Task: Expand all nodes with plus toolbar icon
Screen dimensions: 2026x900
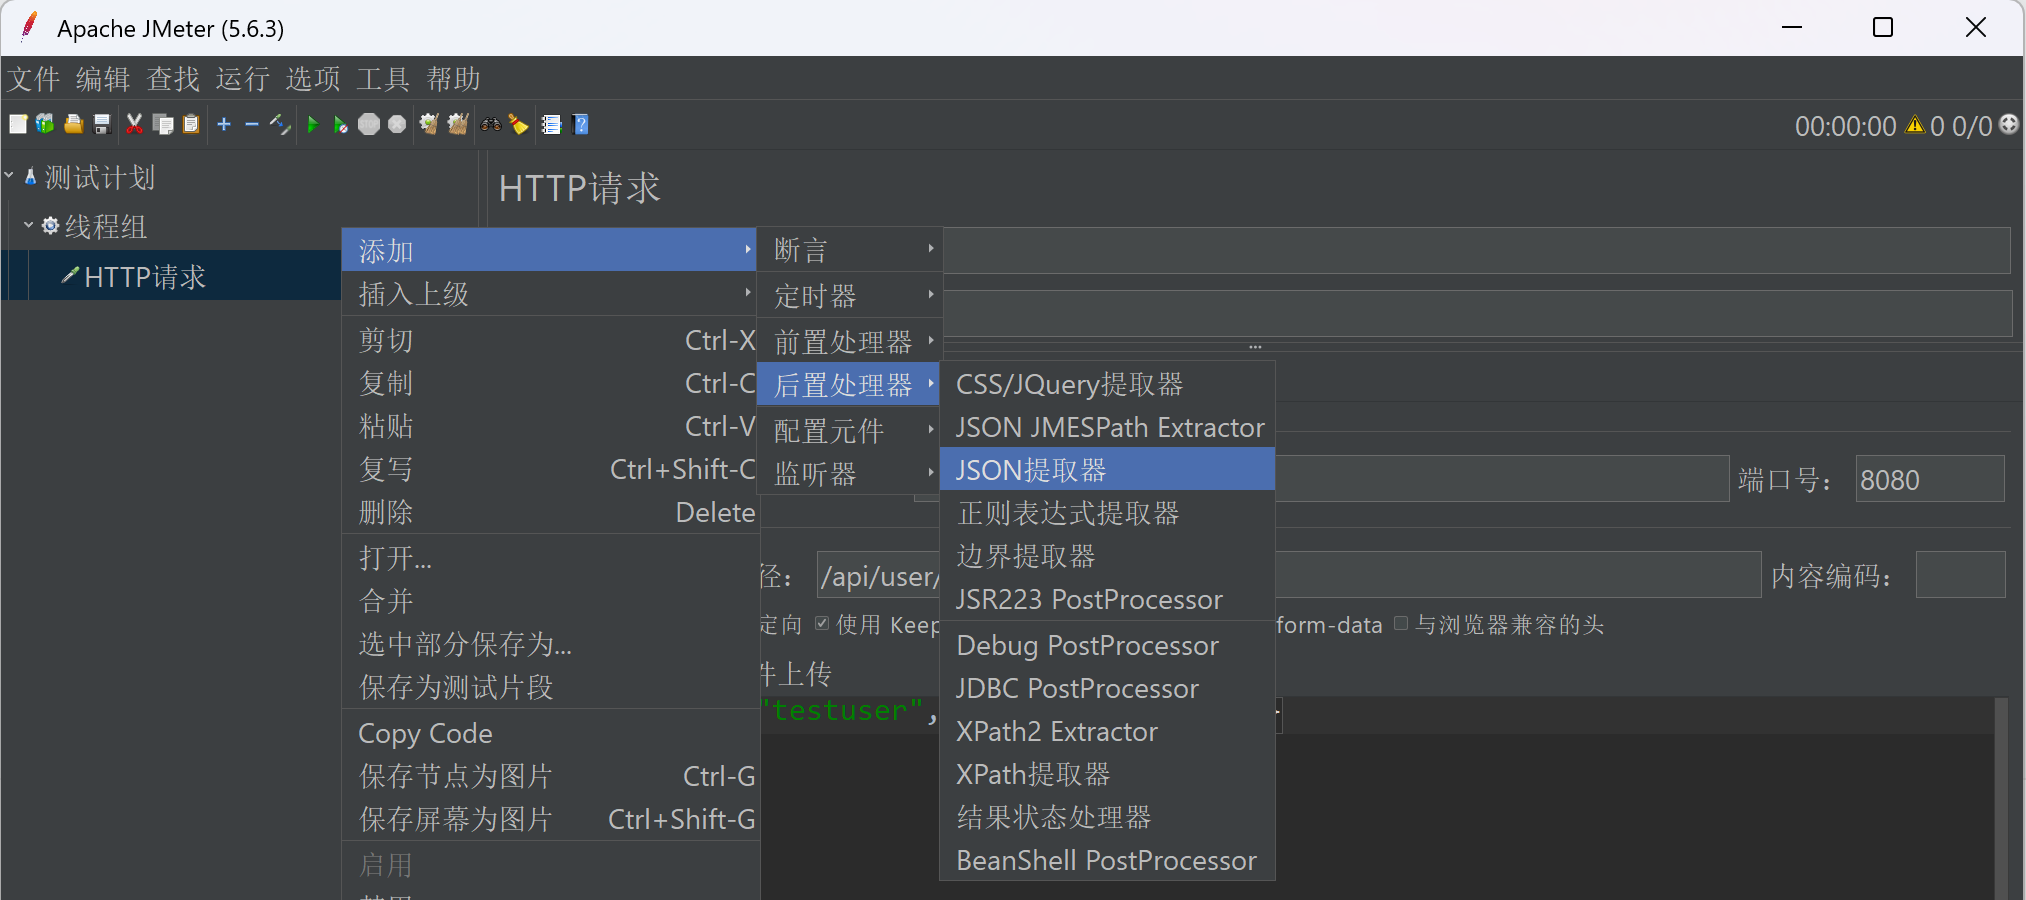Action: pyautogui.click(x=224, y=124)
